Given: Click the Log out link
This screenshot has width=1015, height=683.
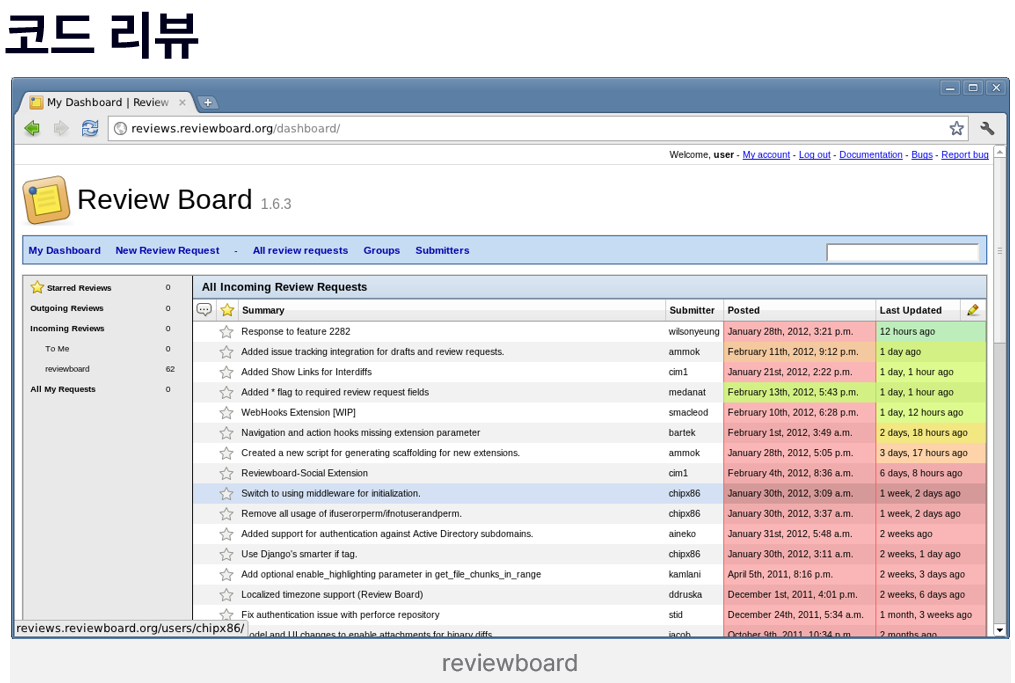Looking at the screenshot, I should (814, 155).
